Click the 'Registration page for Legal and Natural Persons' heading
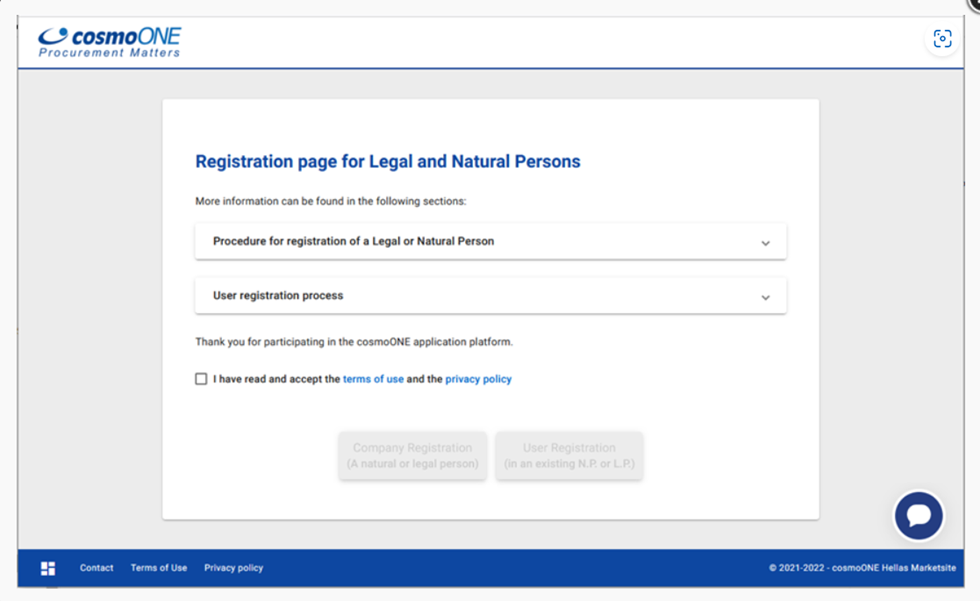This screenshot has width=980, height=601. [x=387, y=161]
